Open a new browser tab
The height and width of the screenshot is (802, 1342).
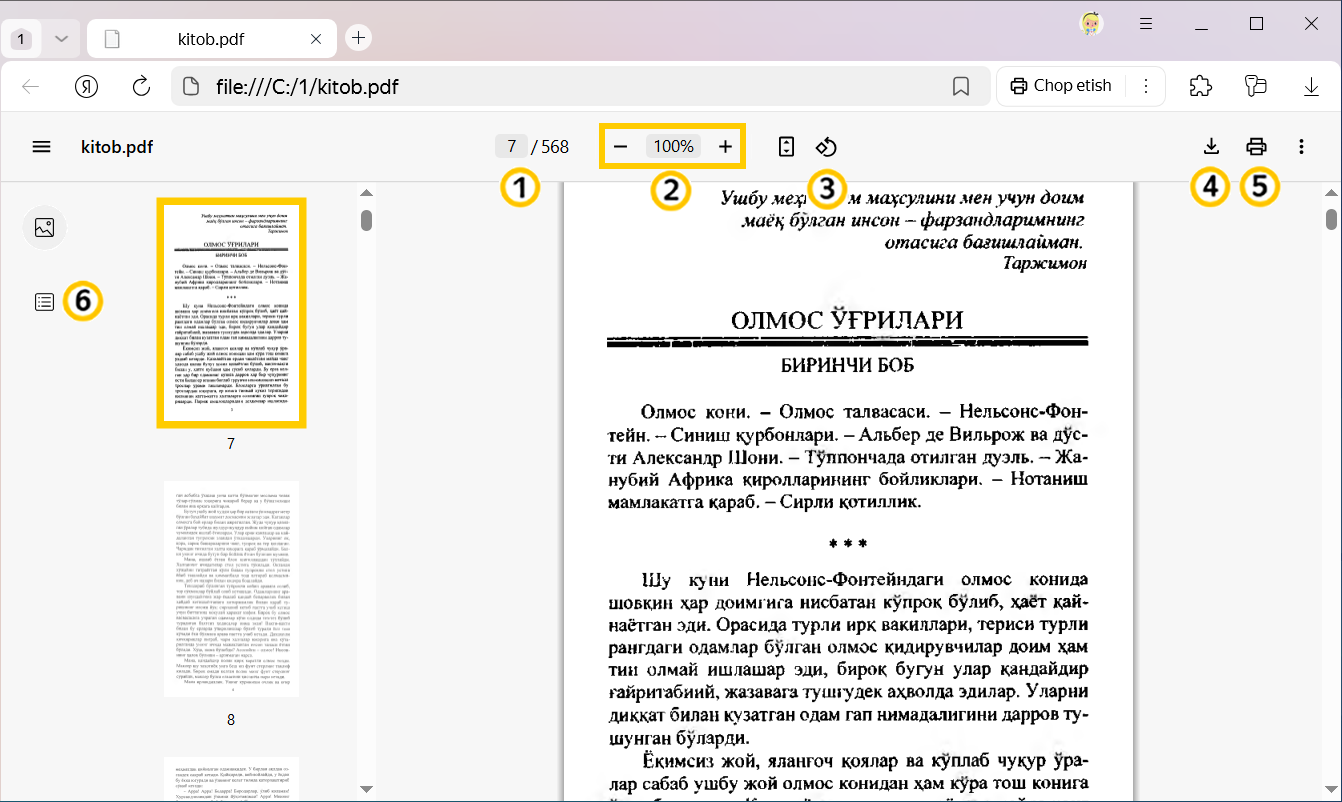click(358, 38)
